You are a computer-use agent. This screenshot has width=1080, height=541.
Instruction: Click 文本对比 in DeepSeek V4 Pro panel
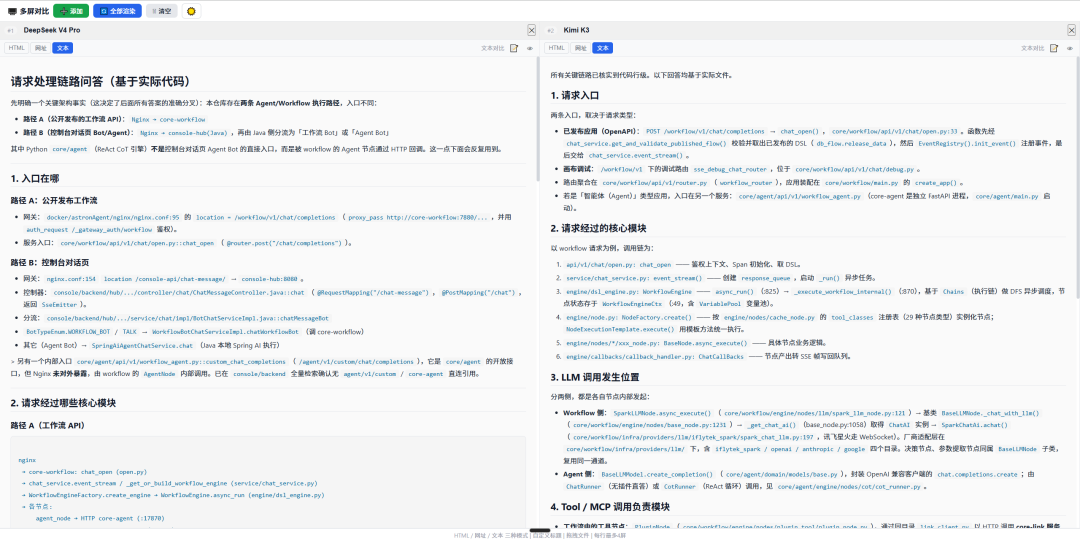point(492,48)
